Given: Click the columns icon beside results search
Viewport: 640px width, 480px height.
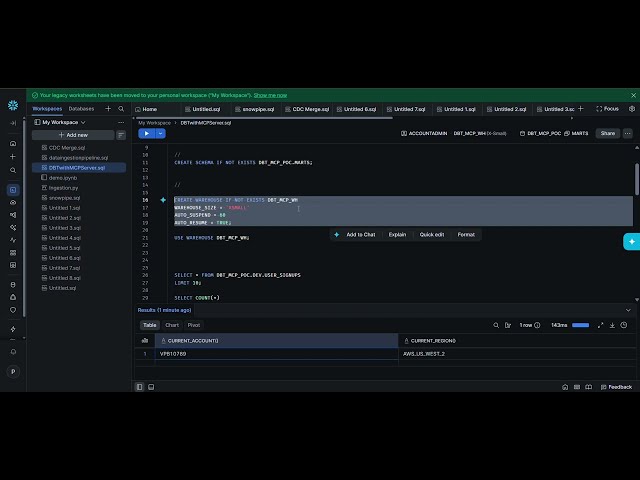Looking at the screenshot, I should 508,325.
